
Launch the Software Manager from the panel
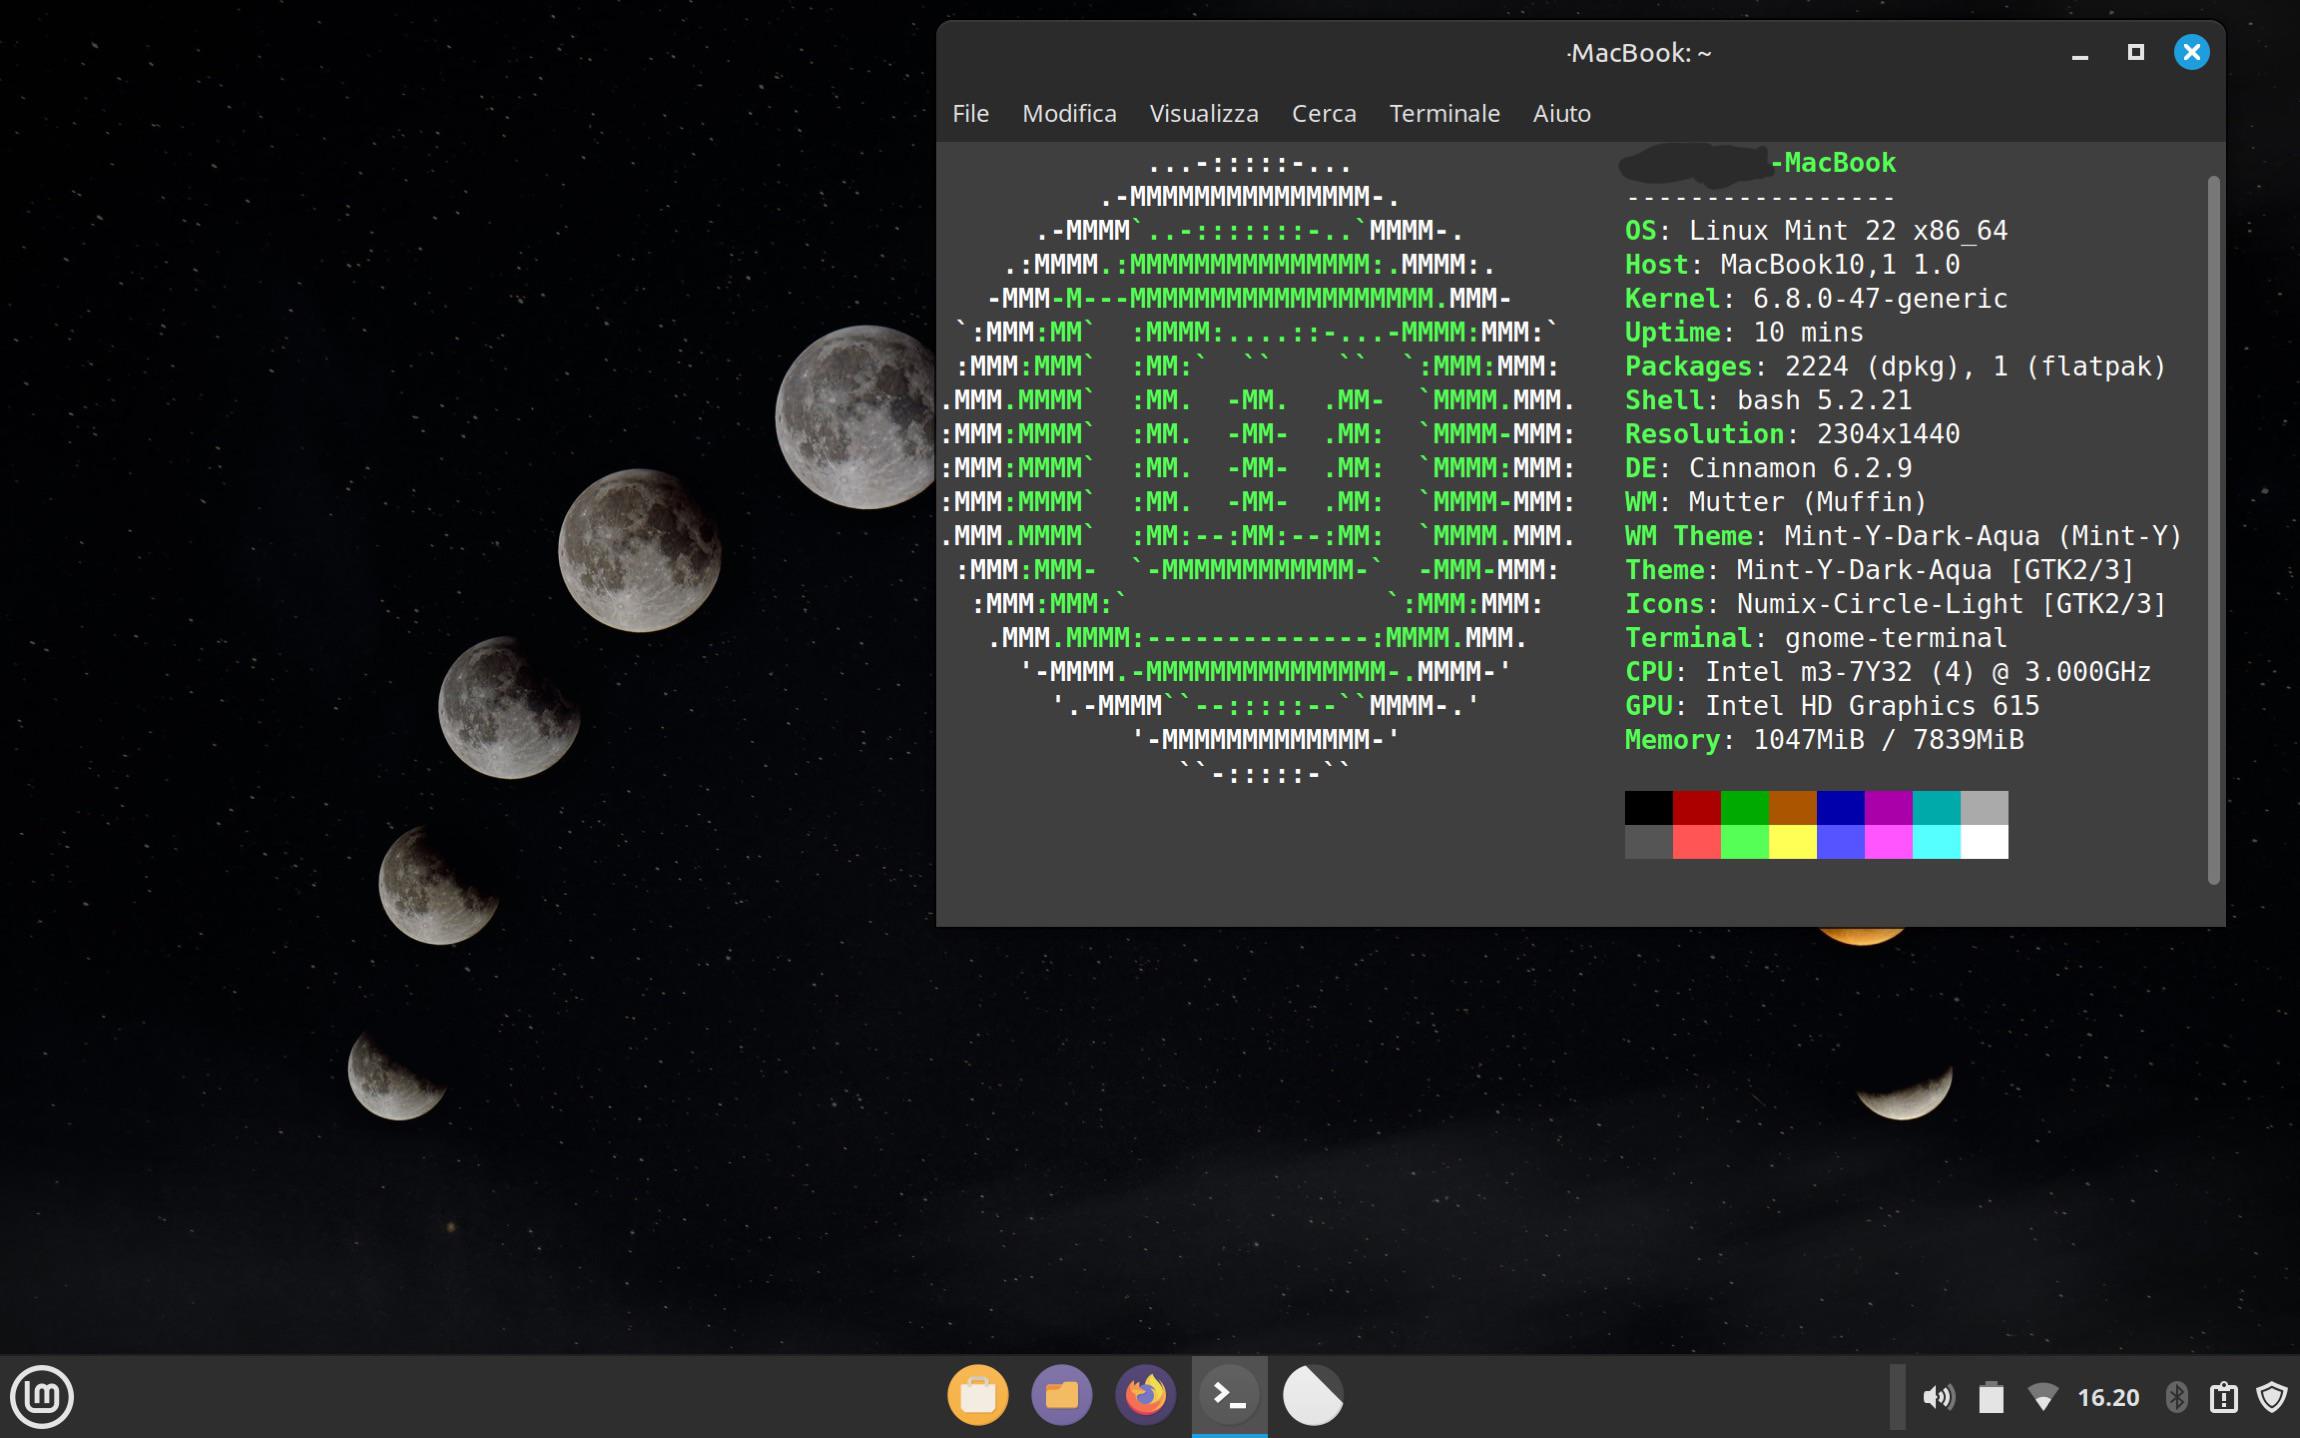click(x=978, y=1395)
